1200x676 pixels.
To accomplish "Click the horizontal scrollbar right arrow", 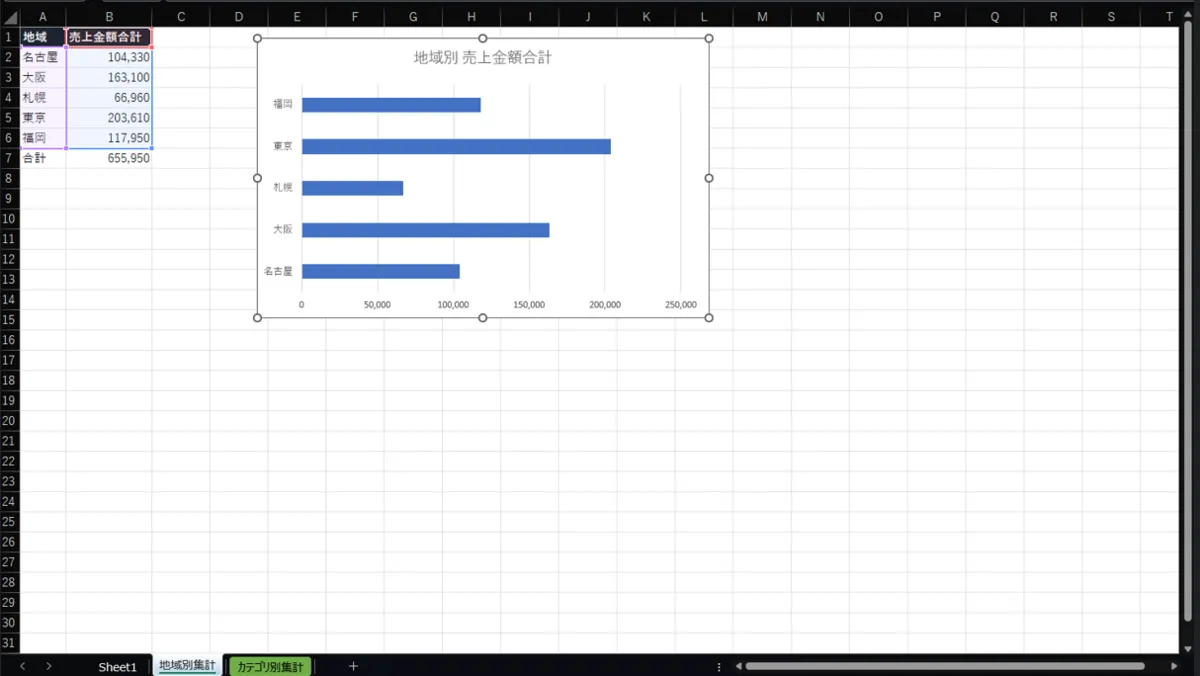I will [x=1175, y=666].
